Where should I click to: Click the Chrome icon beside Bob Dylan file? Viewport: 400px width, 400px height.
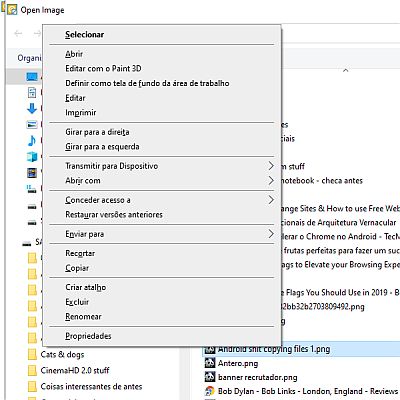[210, 391]
